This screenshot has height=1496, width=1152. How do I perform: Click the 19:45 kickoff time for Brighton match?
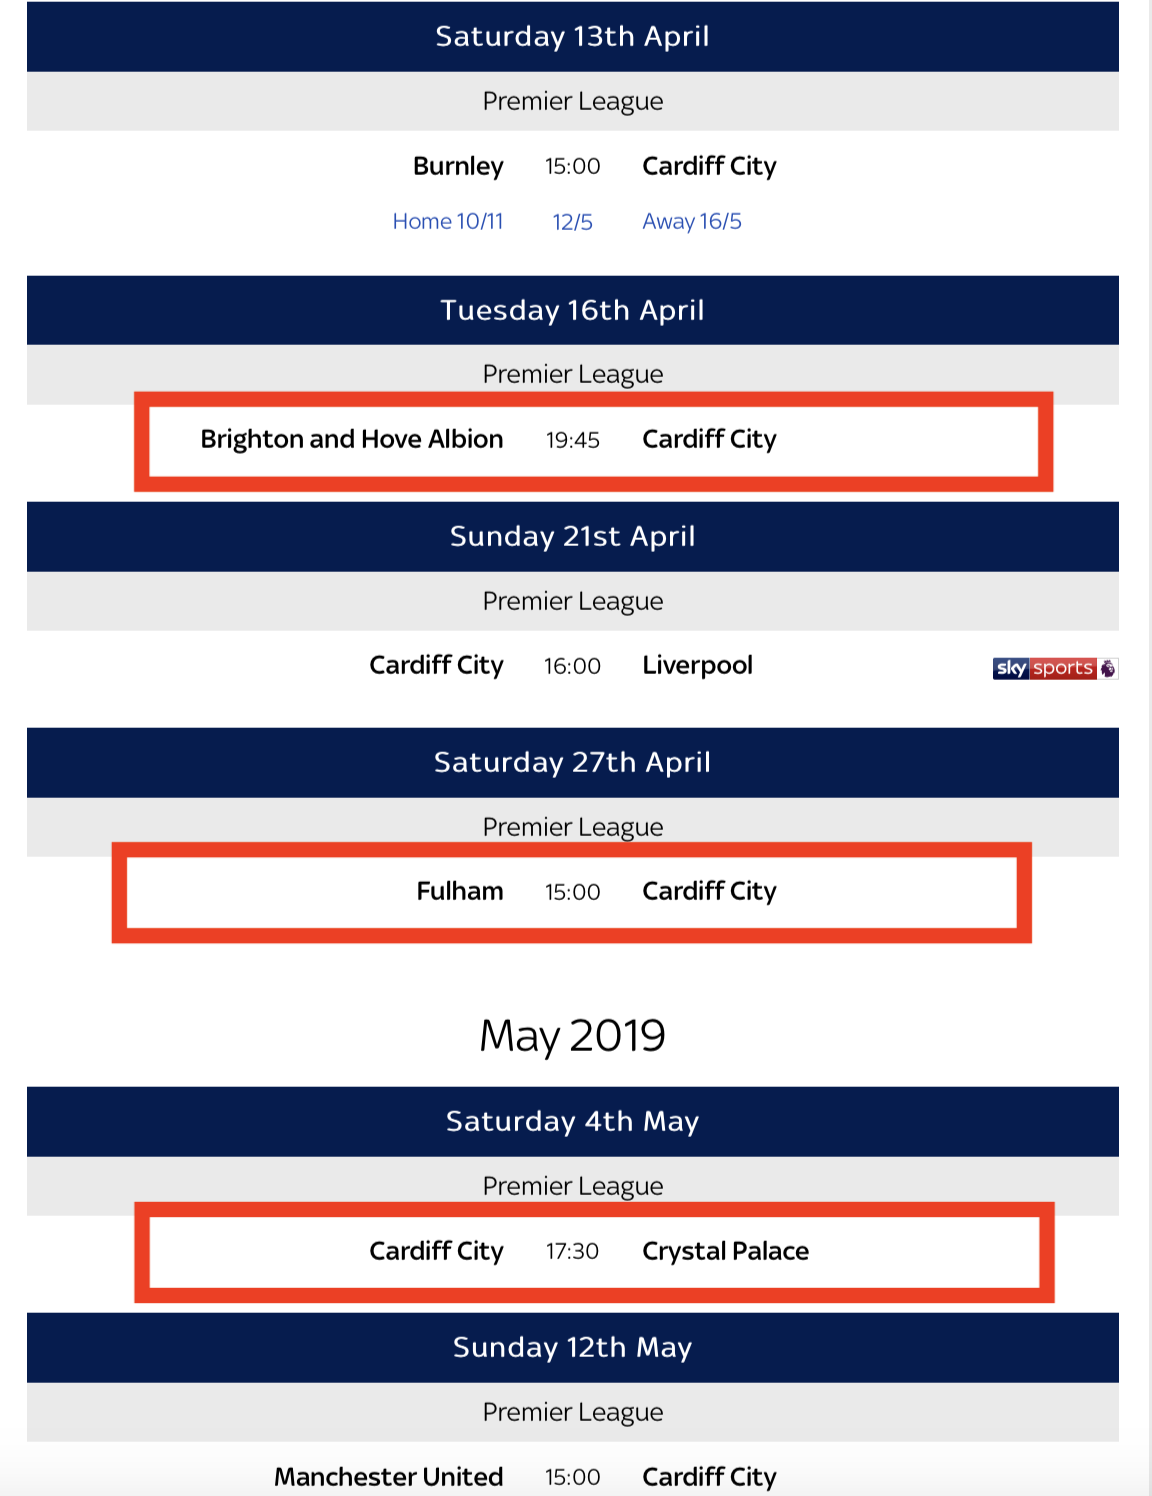point(573,440)
